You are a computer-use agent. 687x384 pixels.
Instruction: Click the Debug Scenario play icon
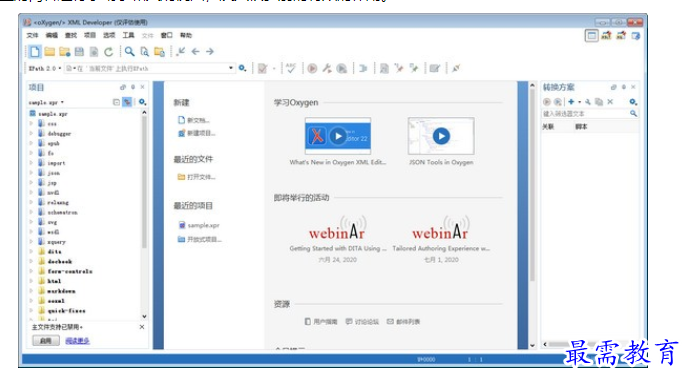click(x=342, y=68)
